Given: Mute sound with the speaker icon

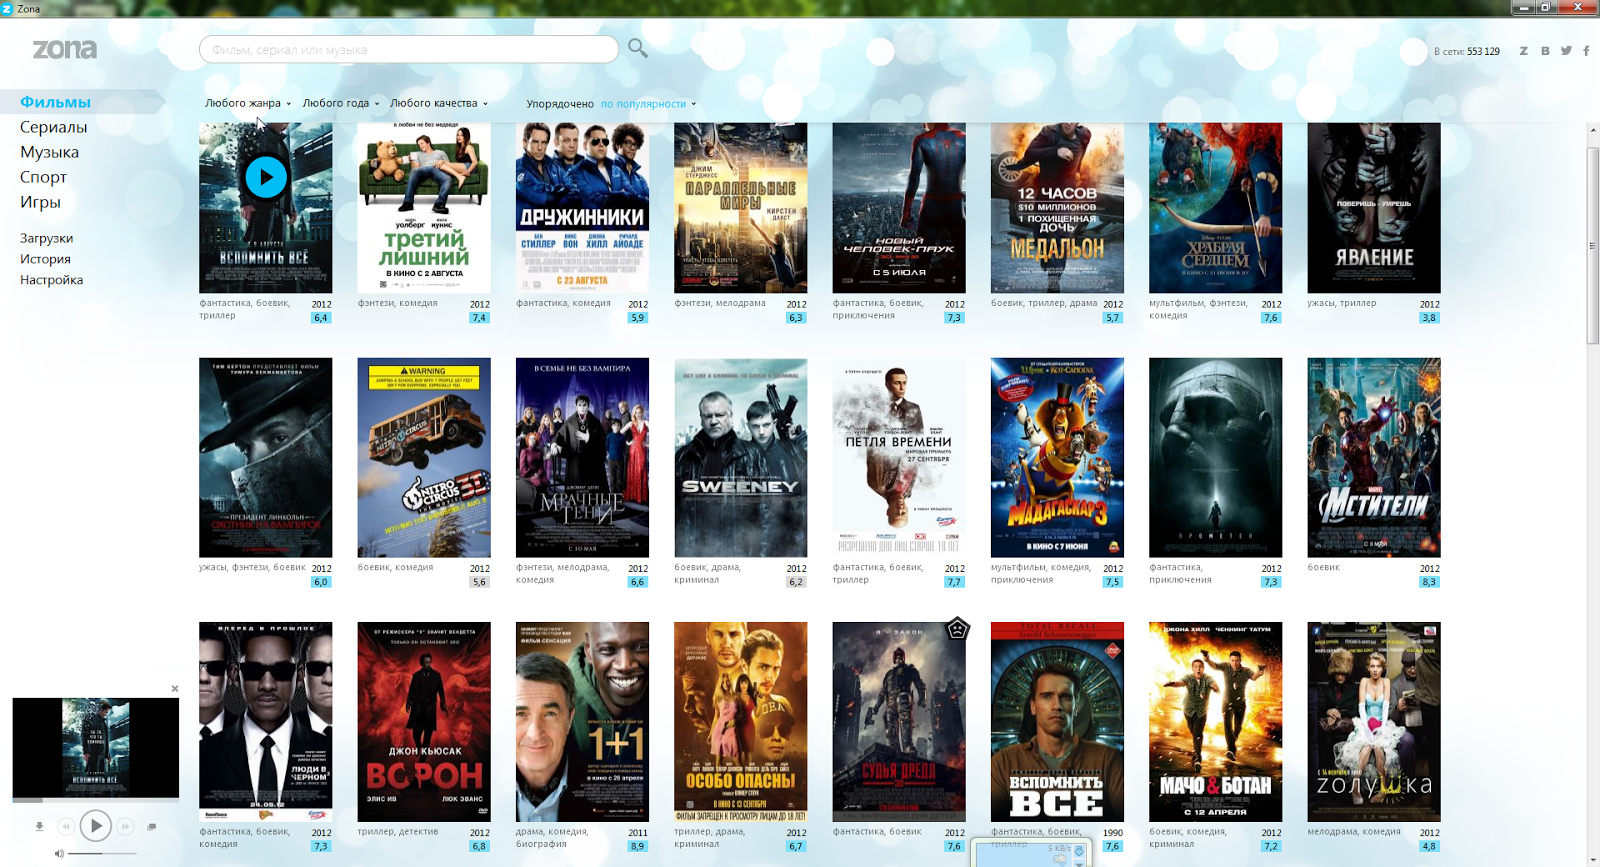Looking at the screenshot, I should (x=59, y=853).
